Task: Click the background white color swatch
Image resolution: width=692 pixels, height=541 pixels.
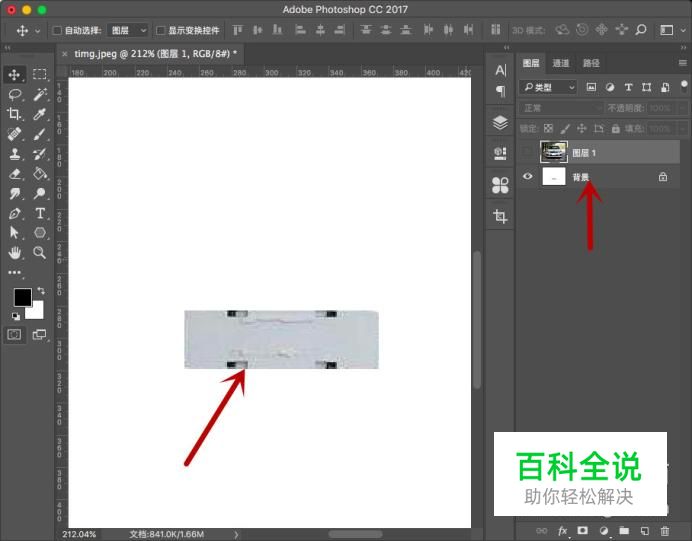Action: 38,312
